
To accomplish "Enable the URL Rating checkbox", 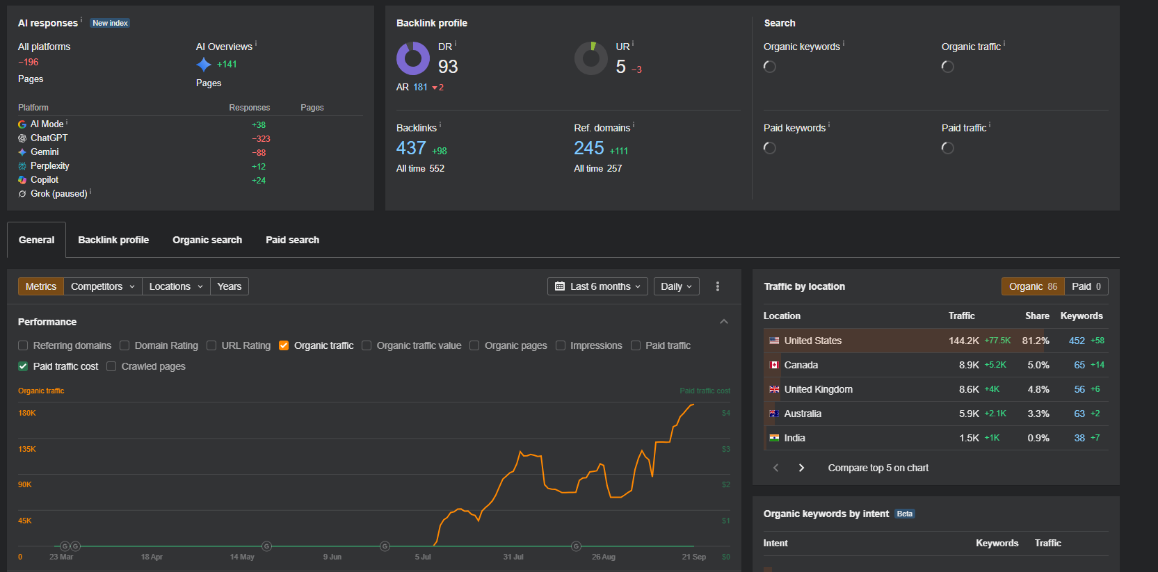I will [x=212, y=345].
